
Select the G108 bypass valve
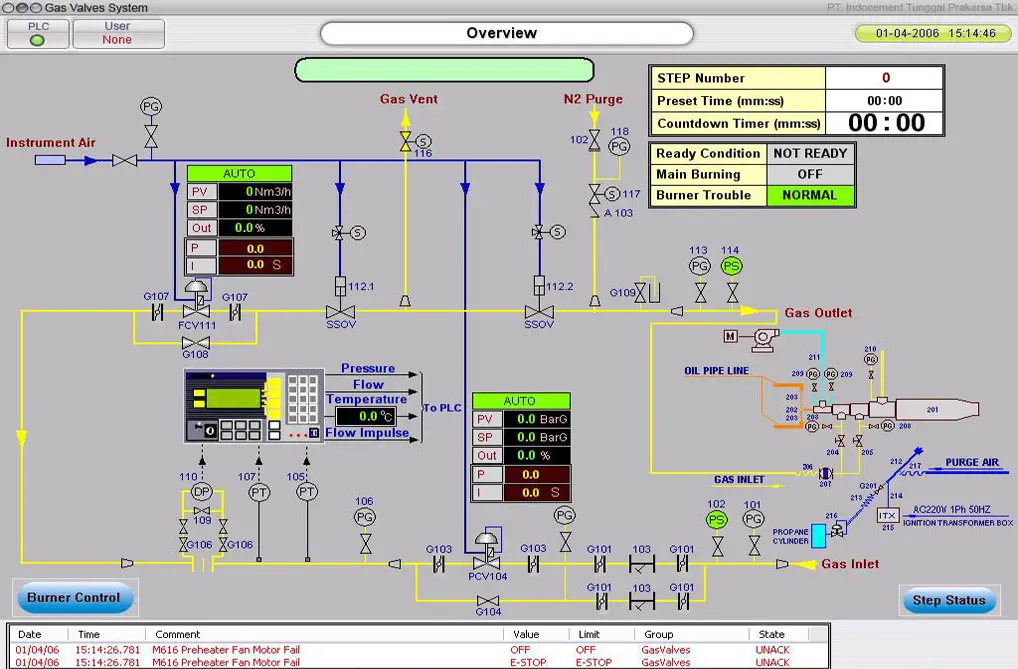[x=195, y=342]
